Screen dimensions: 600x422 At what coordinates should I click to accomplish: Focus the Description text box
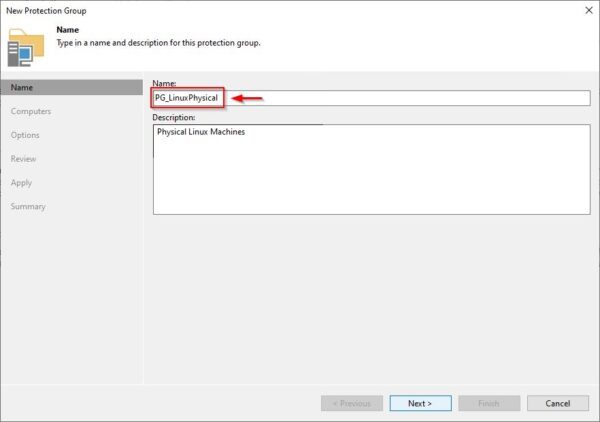tap(372, 169)
